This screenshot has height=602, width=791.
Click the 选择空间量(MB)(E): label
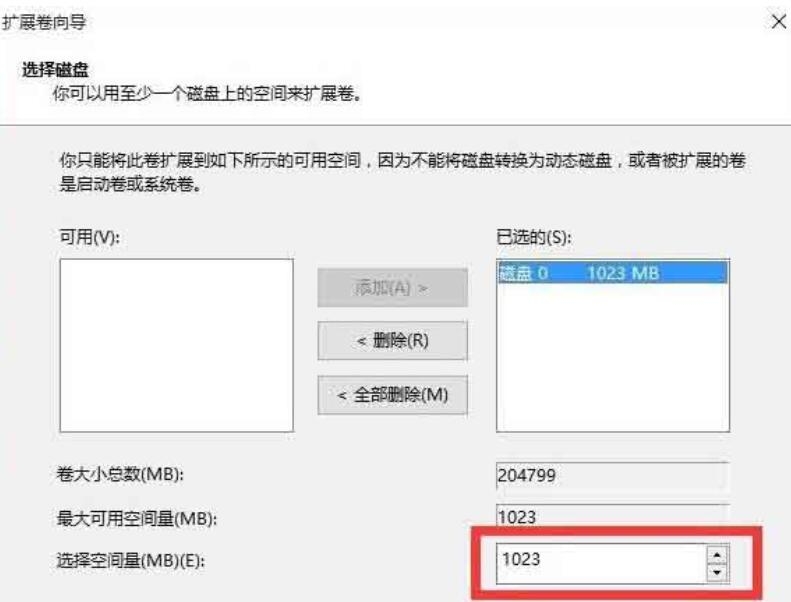[x=131, y=560]
